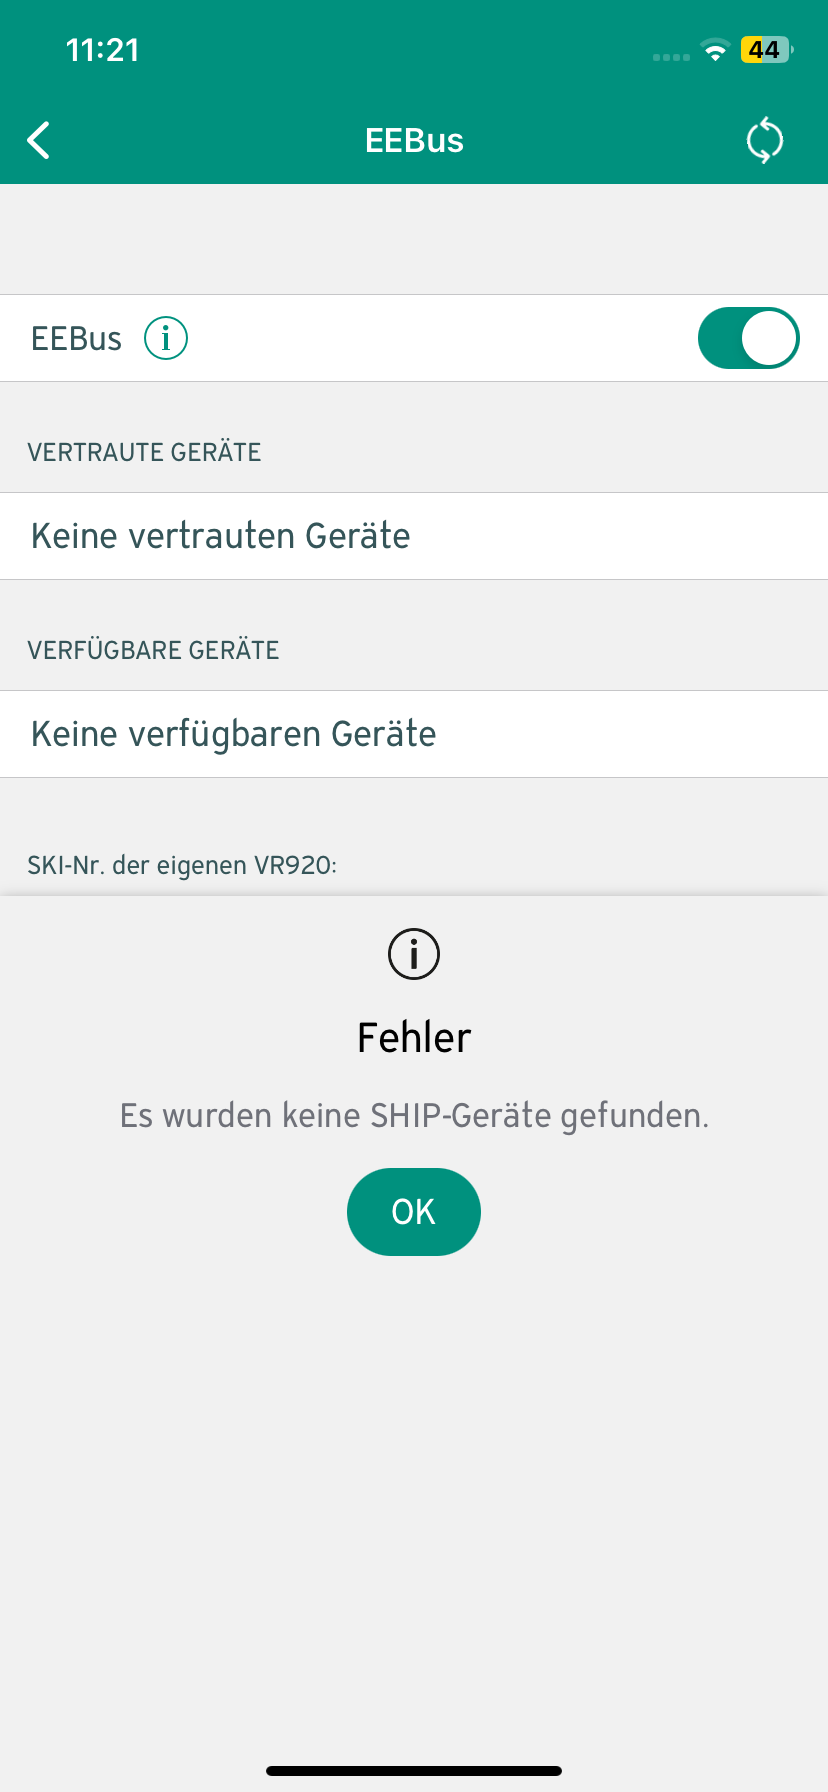Tap the EEBus label beside the info icon
Viewport: 828px width, 1792px height.
click(x=77, y=339)
